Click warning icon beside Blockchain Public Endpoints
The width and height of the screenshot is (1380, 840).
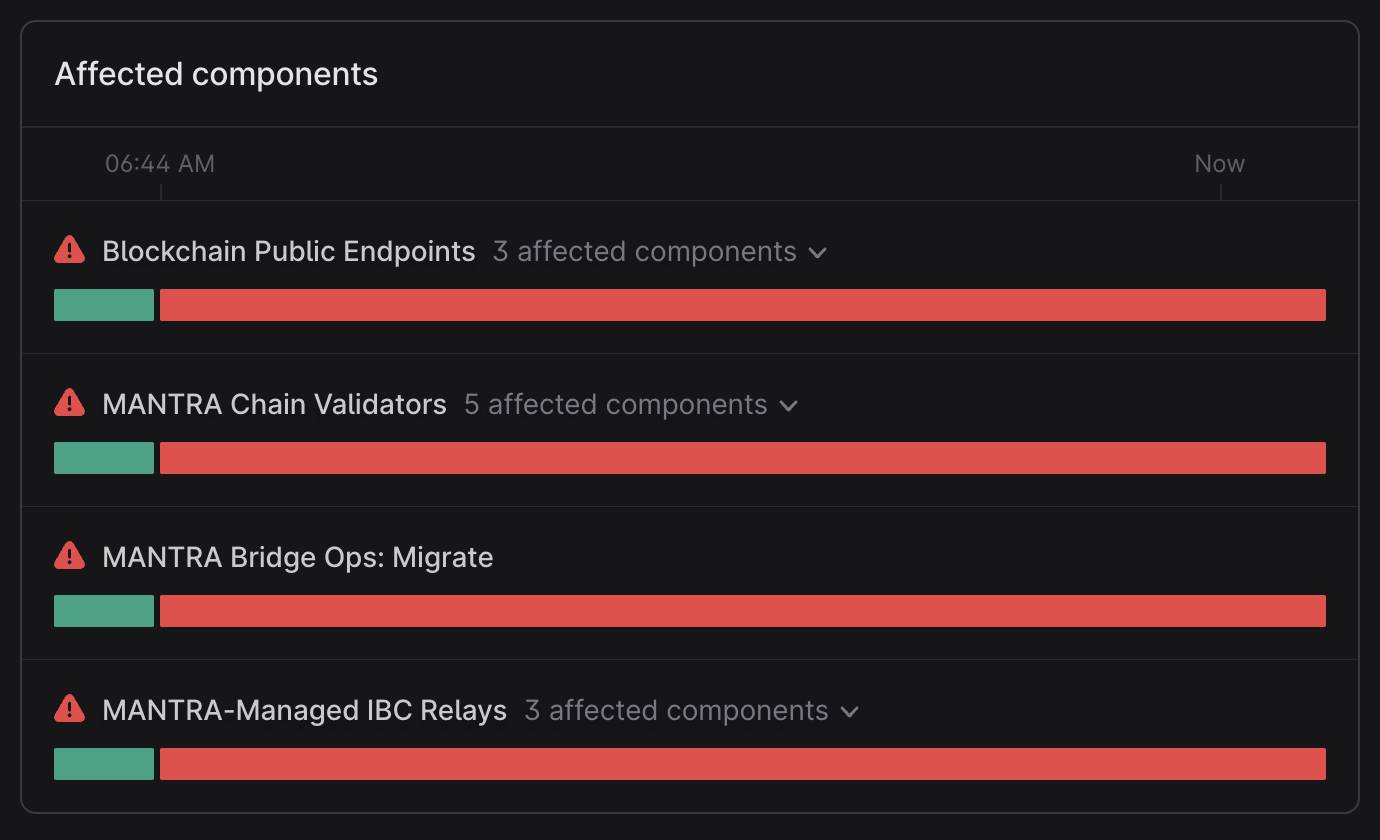69,250
